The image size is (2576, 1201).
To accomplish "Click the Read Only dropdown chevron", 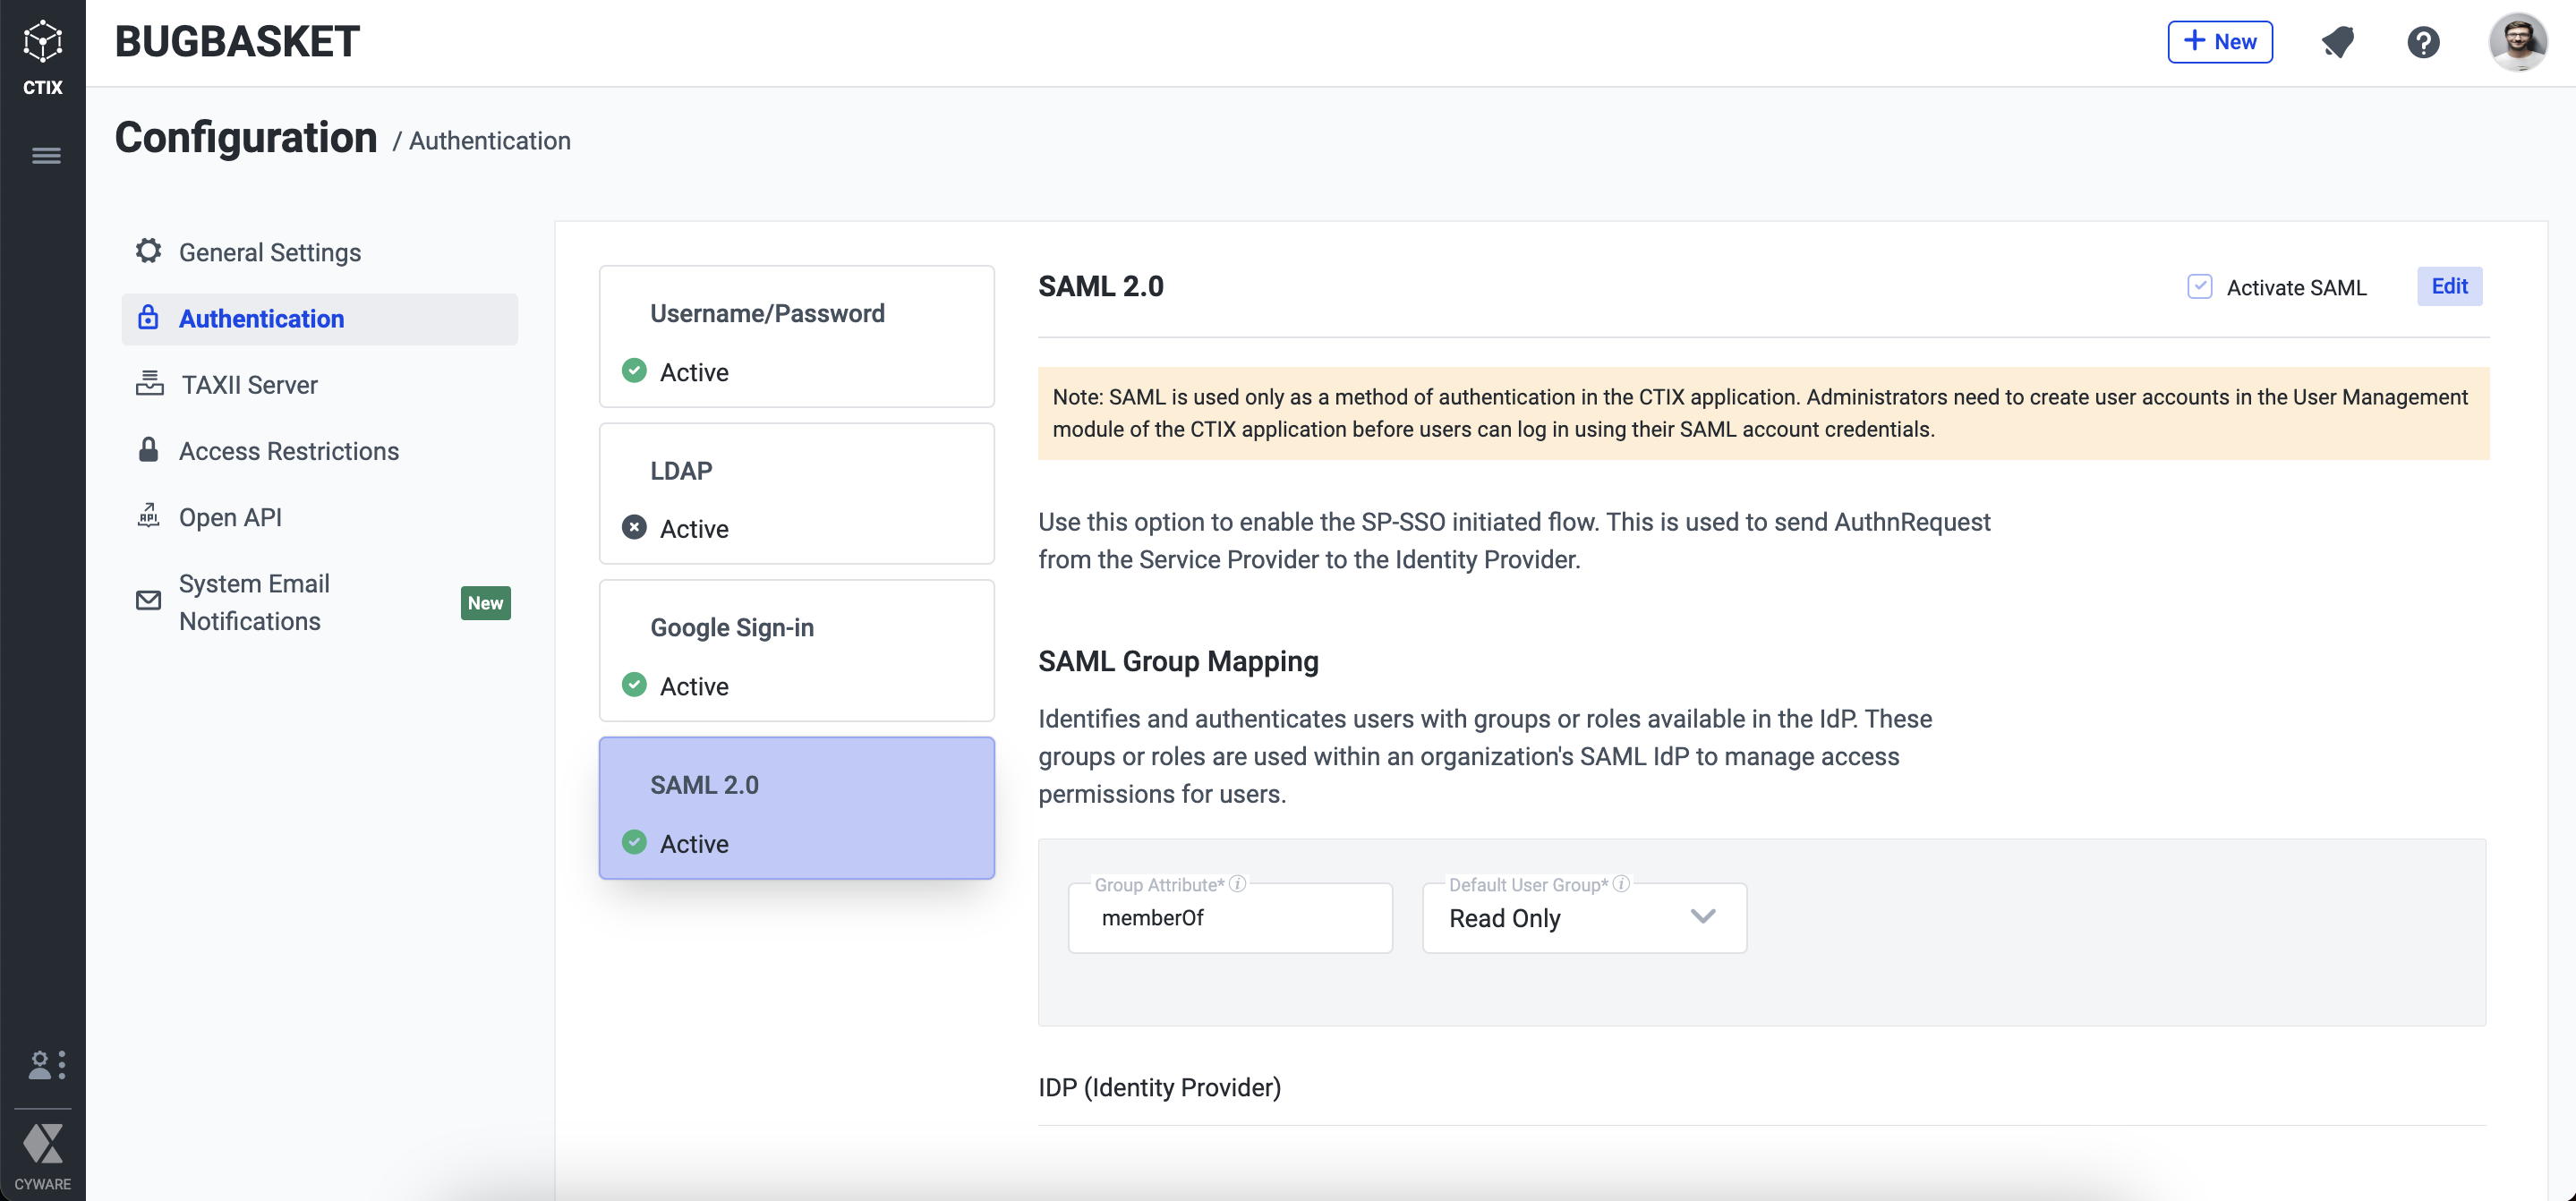I will tap(1702, 916).
